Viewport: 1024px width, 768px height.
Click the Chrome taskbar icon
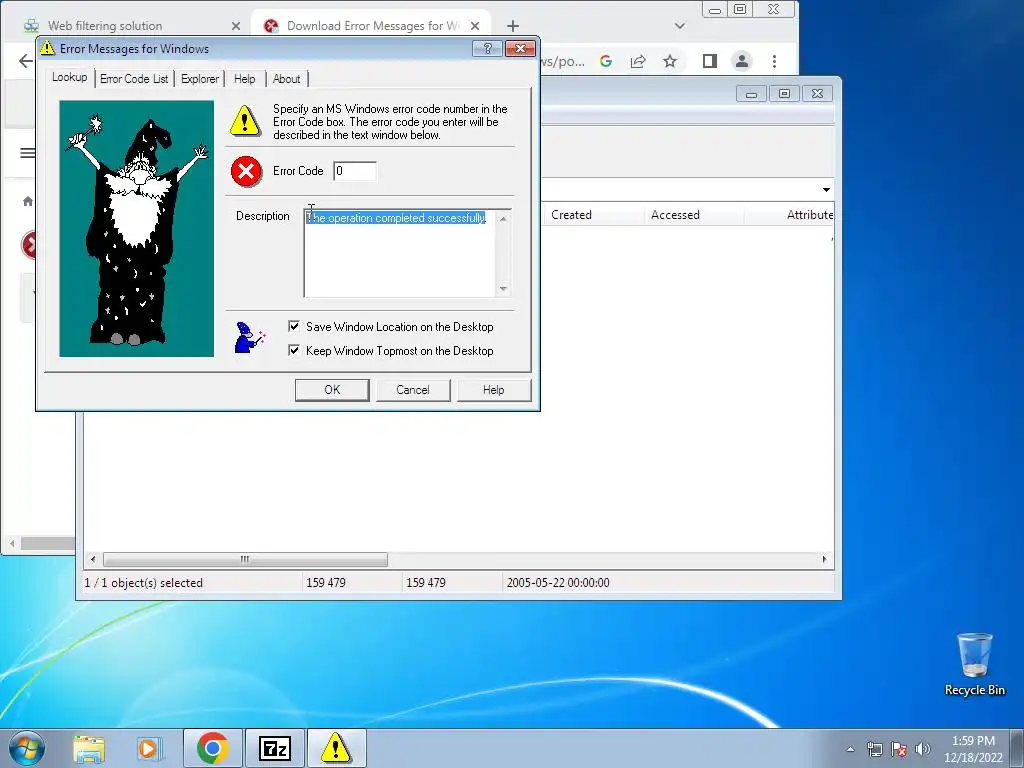[212, 748]
